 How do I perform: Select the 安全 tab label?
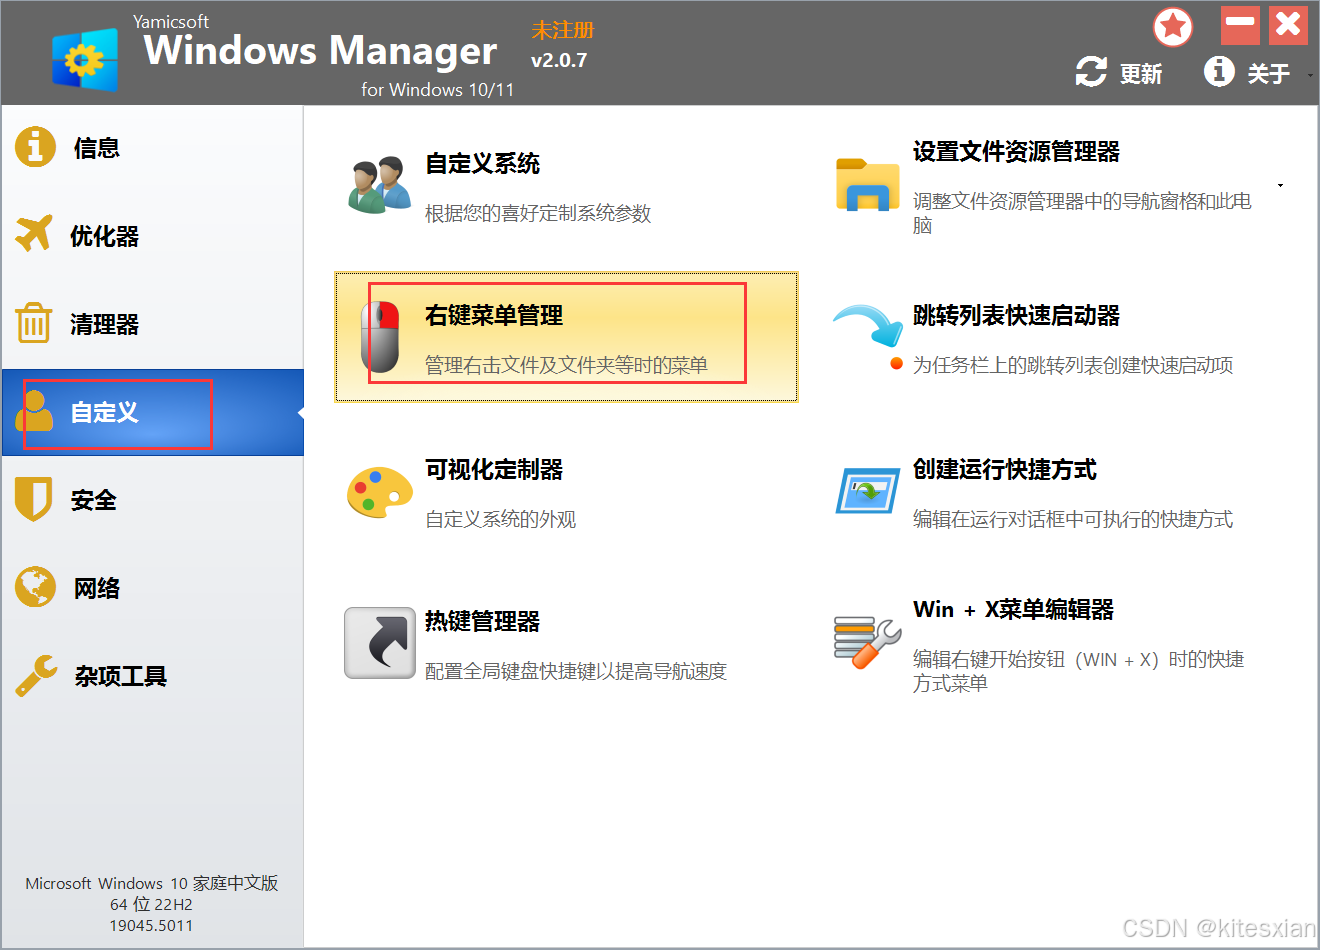point(94,500)
